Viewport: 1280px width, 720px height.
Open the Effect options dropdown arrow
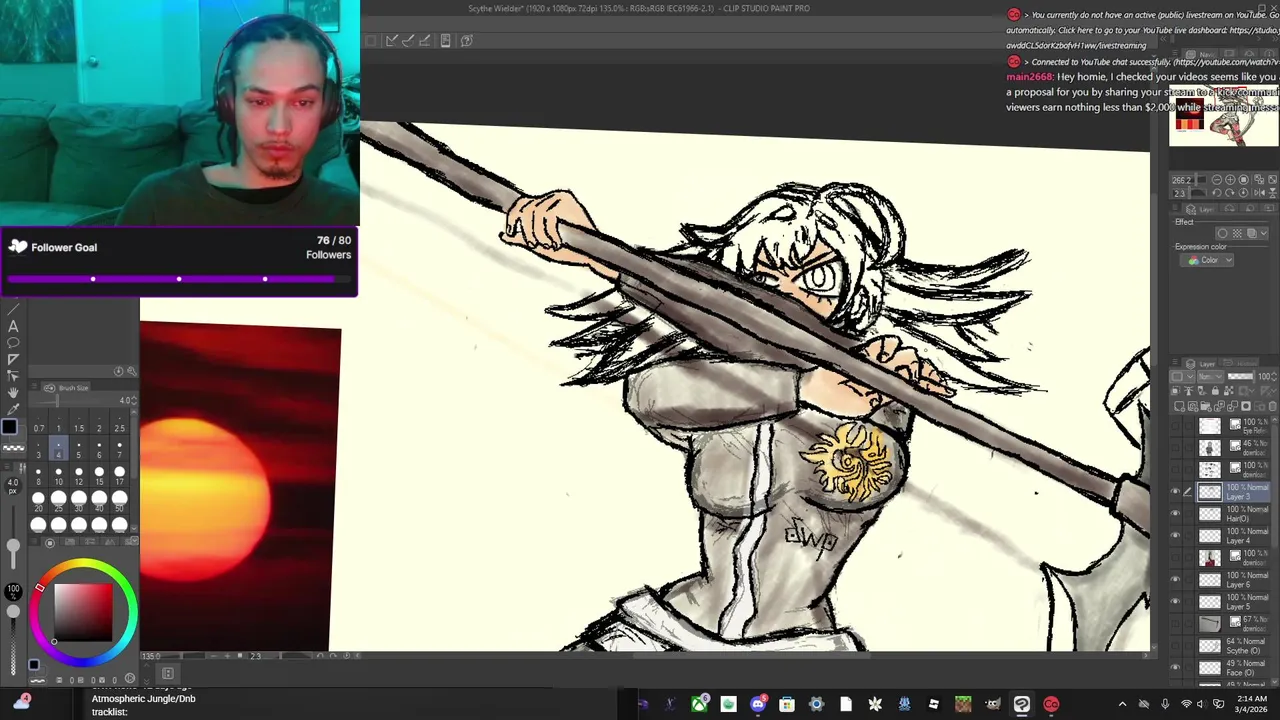(x=1263, y=233)
